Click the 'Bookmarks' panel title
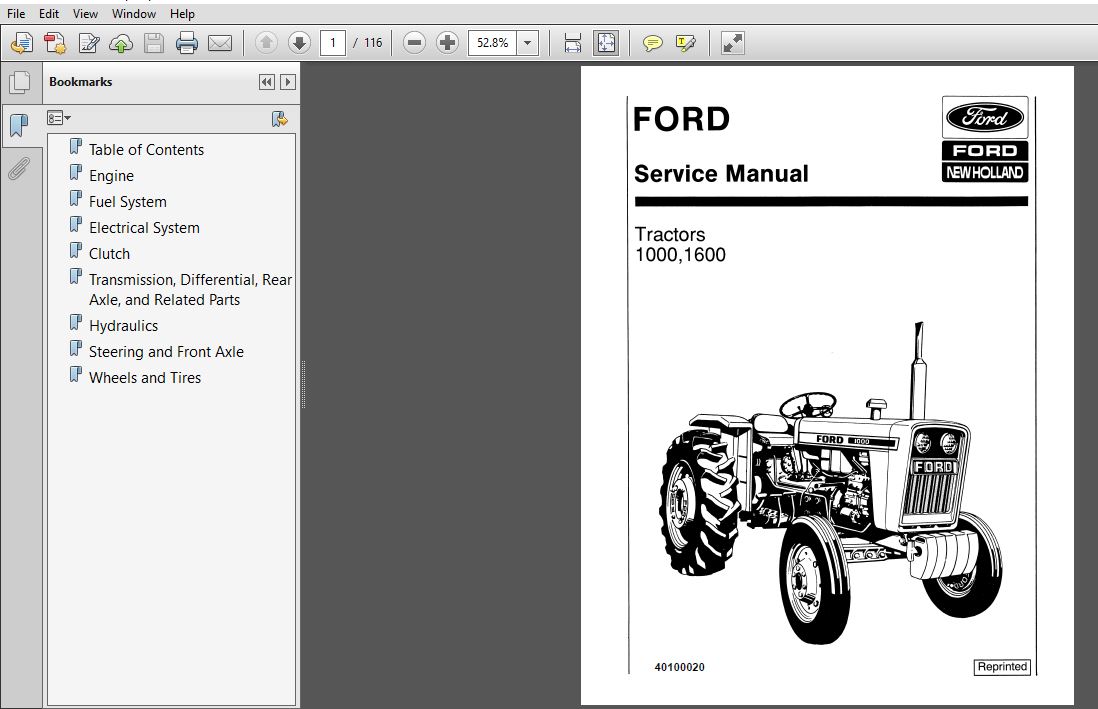1098x709 pixels. click(x=81, y=82)
